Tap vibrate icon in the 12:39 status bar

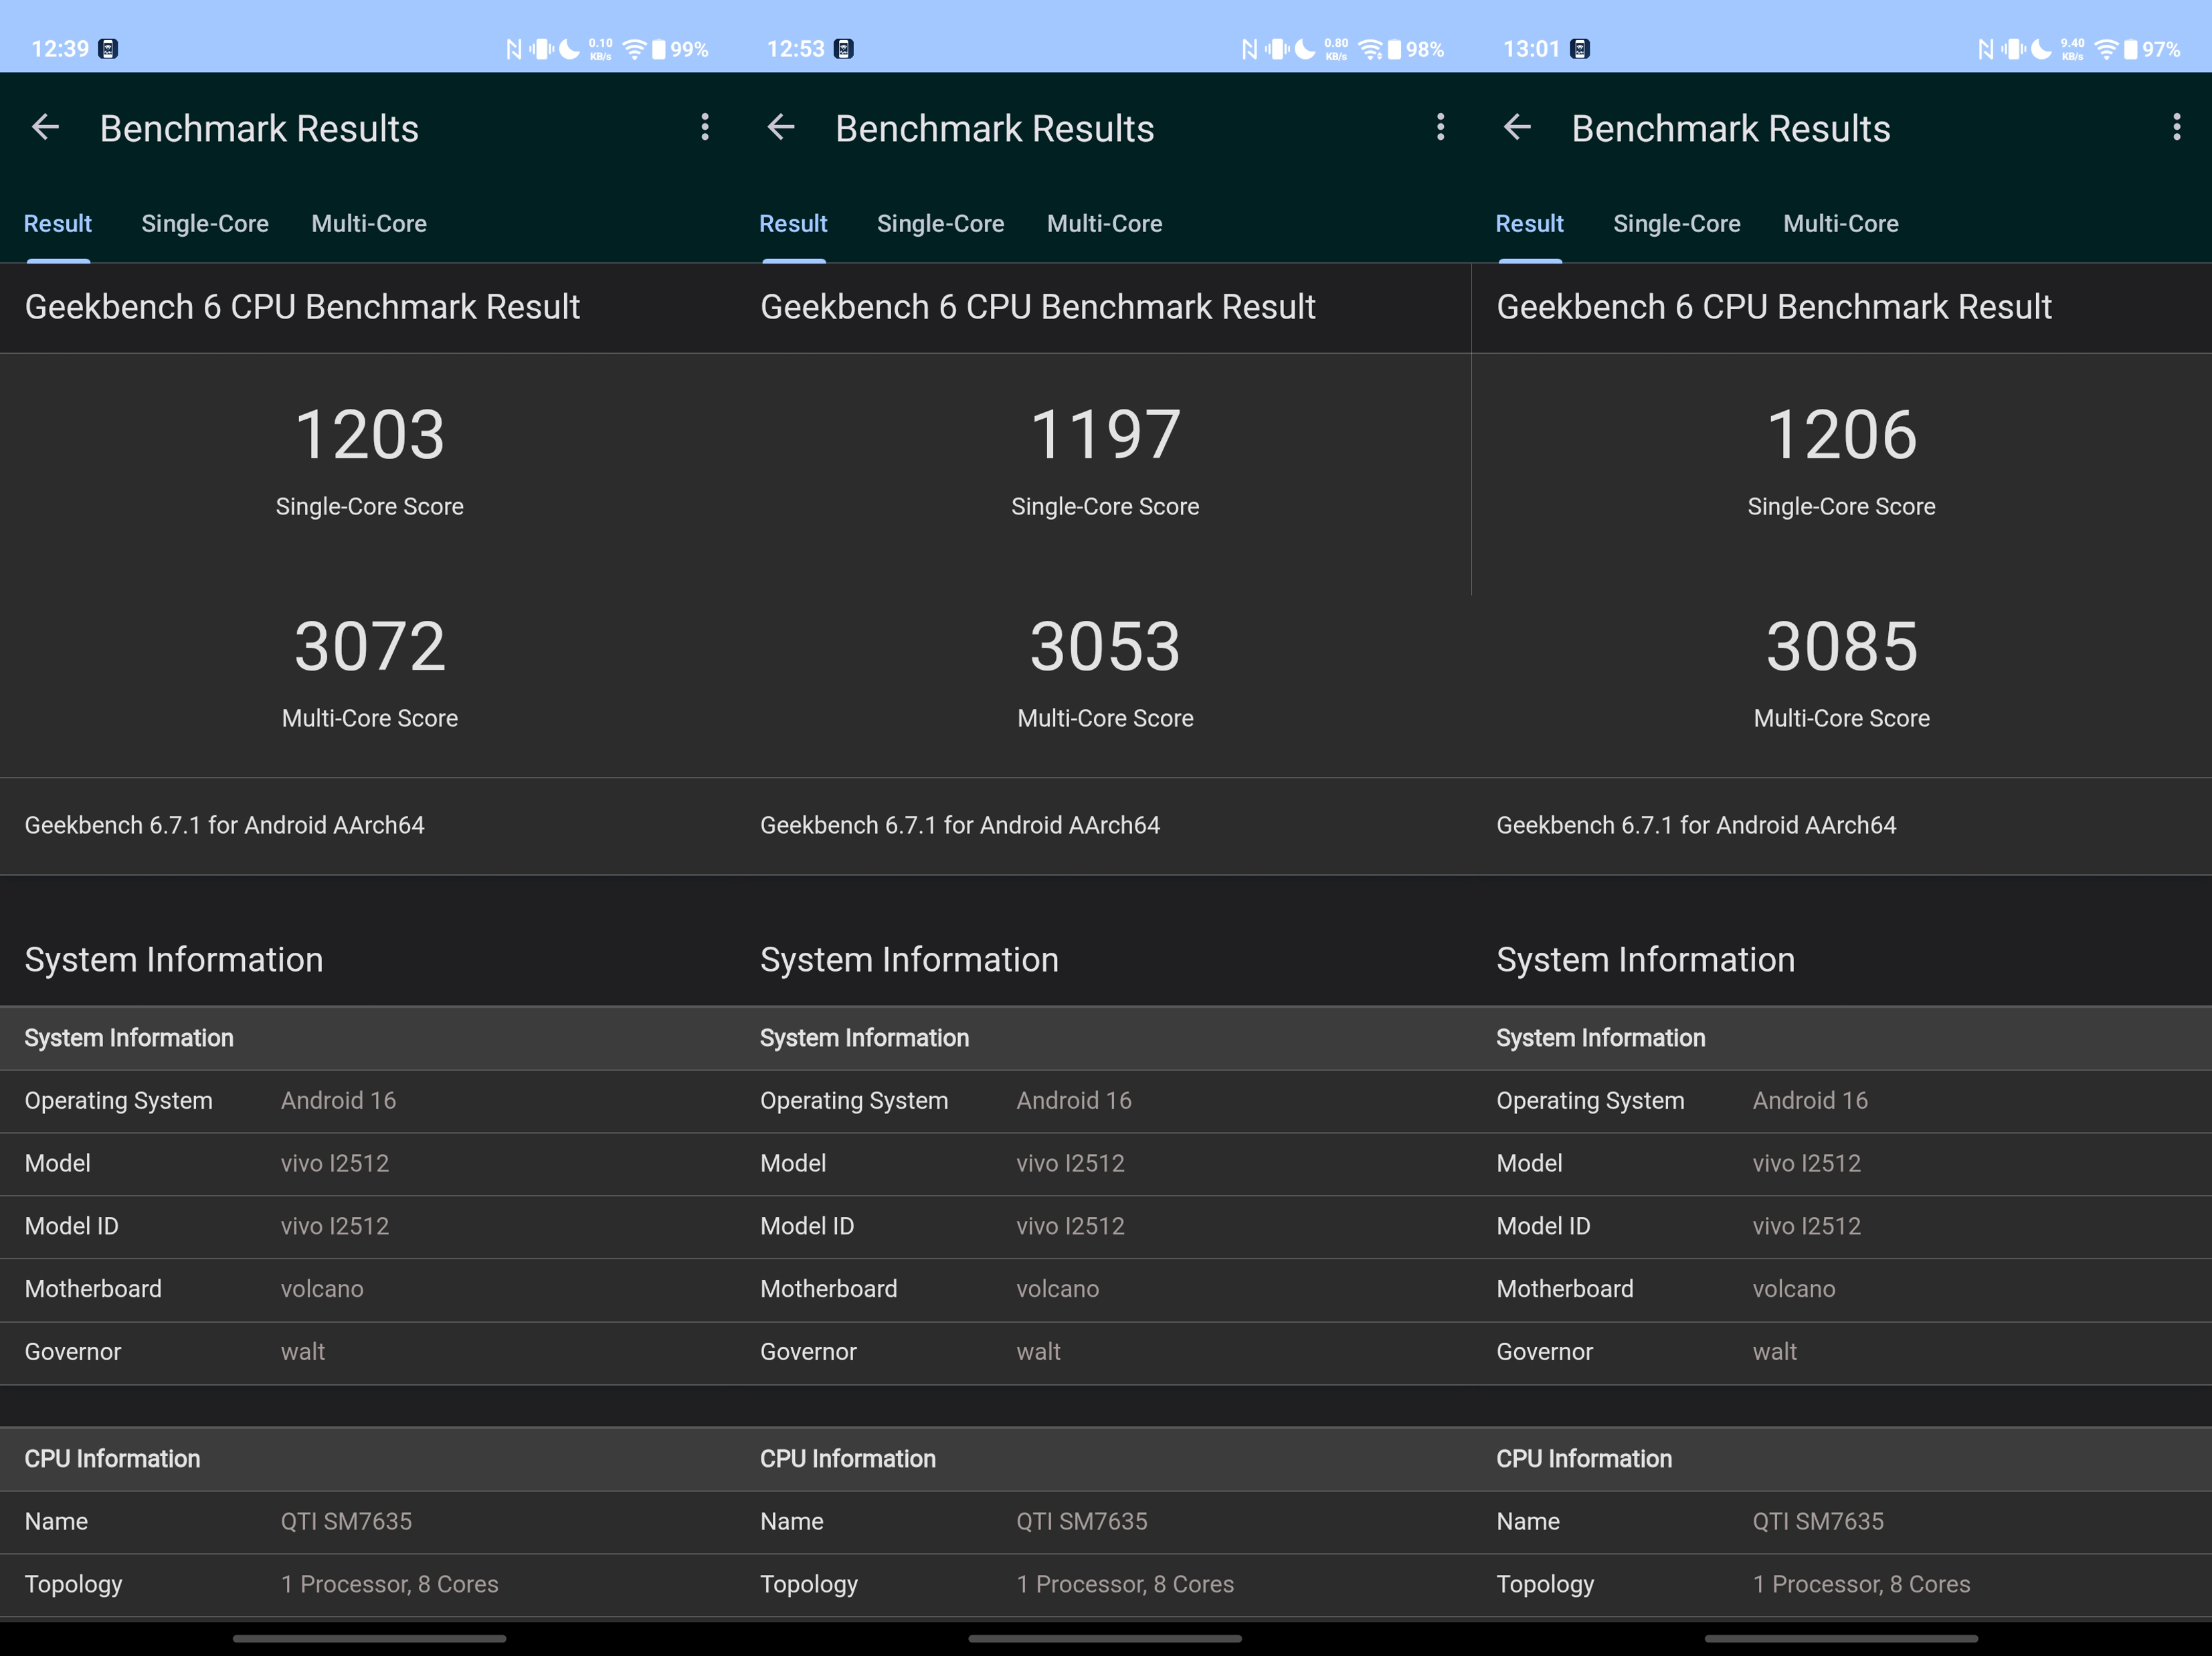(541, 49)
